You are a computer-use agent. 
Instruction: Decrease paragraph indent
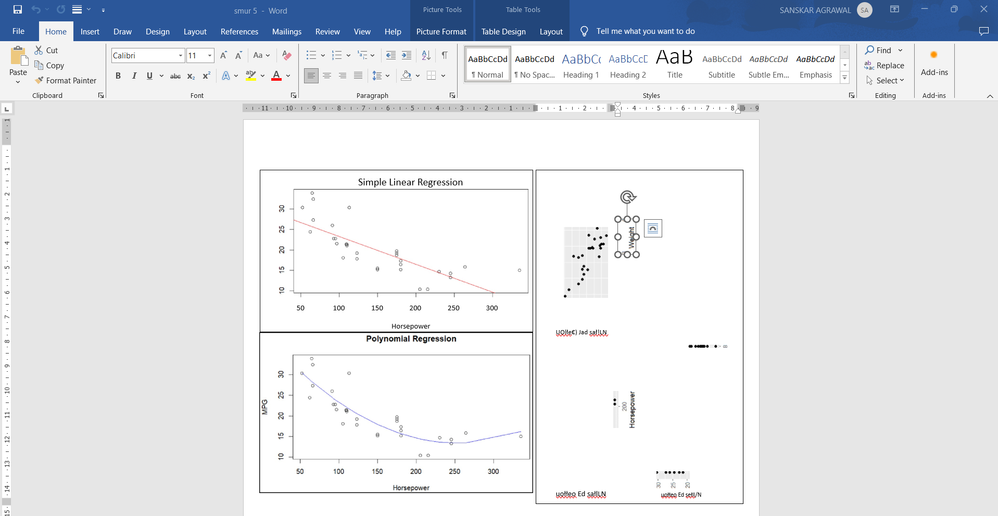tap(391, 55)
